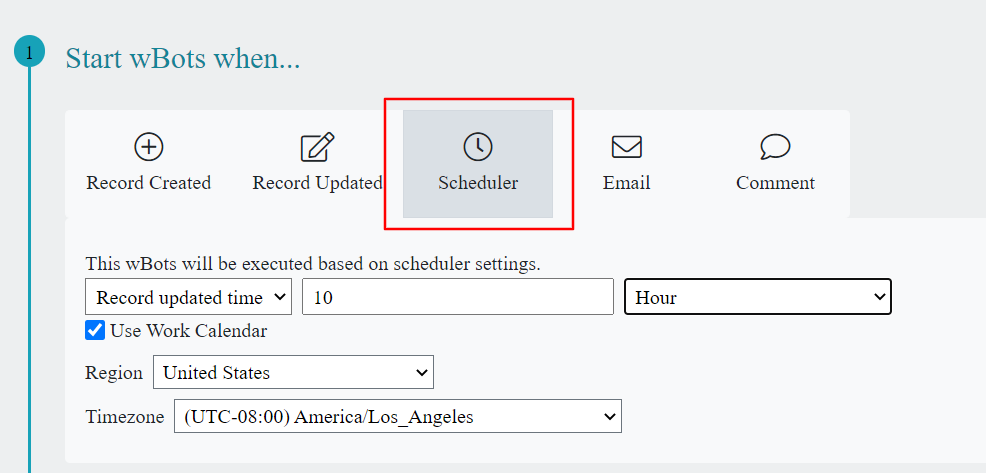986x473 pixels.
Task: Click the Record Created label
Action: coord(148,183)
